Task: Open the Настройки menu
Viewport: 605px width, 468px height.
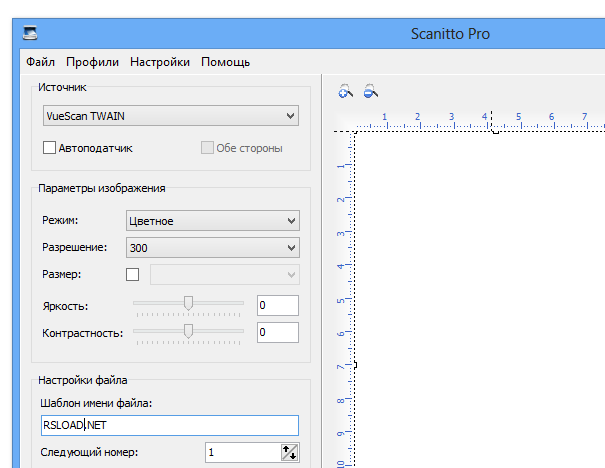Action: tap(160, 62)
